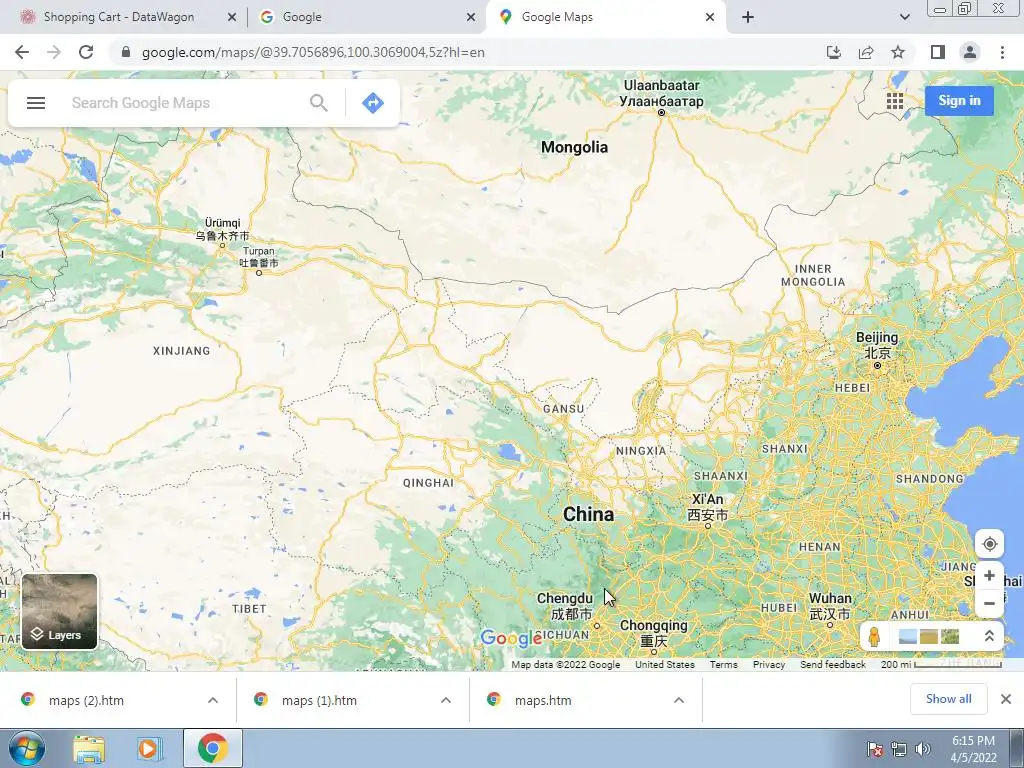1024x768 pixels.
Task: Open the tab search dropdown
Action: (904, 18)
